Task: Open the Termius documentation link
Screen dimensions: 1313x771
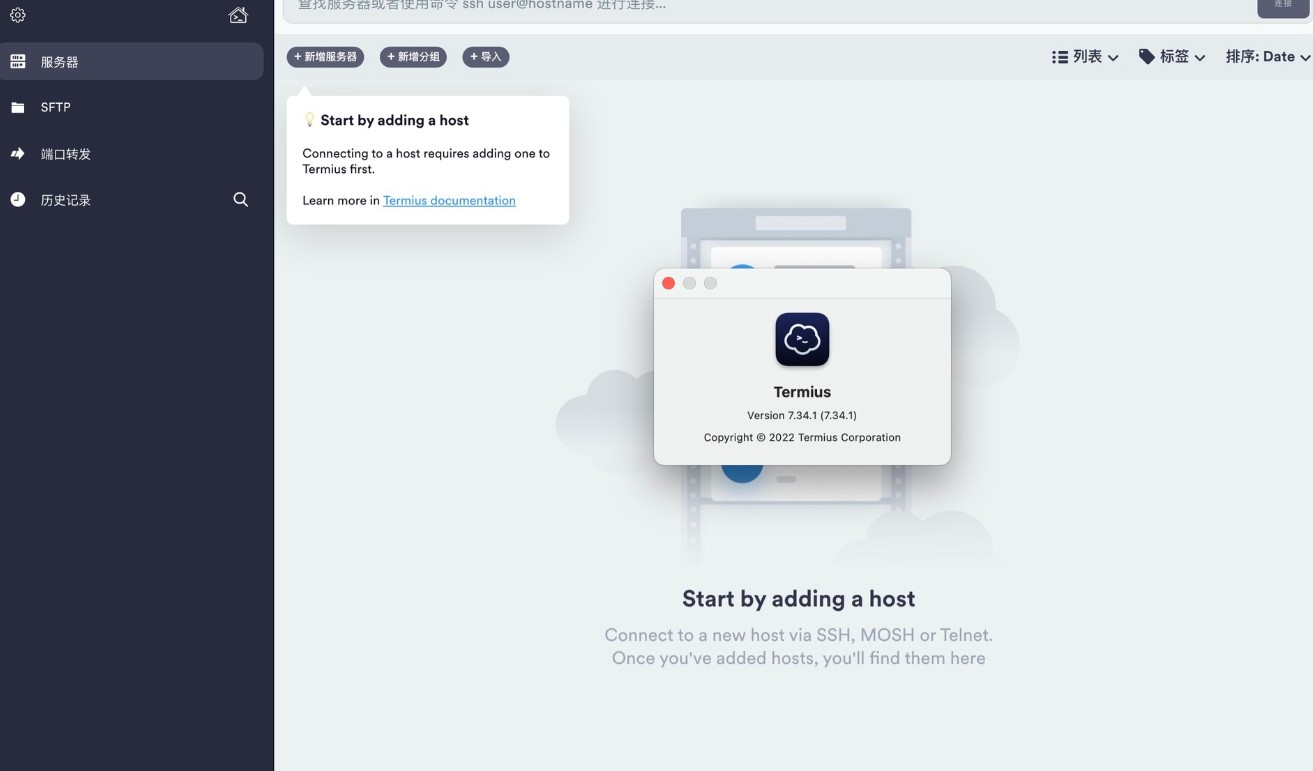Action: (449, 201)
